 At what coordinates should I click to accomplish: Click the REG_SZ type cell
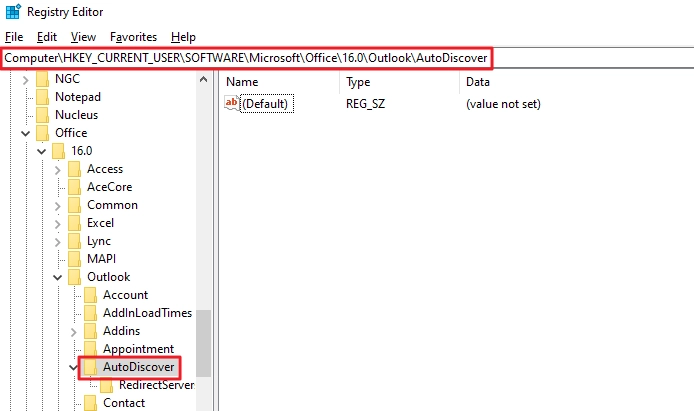[366, 104]
